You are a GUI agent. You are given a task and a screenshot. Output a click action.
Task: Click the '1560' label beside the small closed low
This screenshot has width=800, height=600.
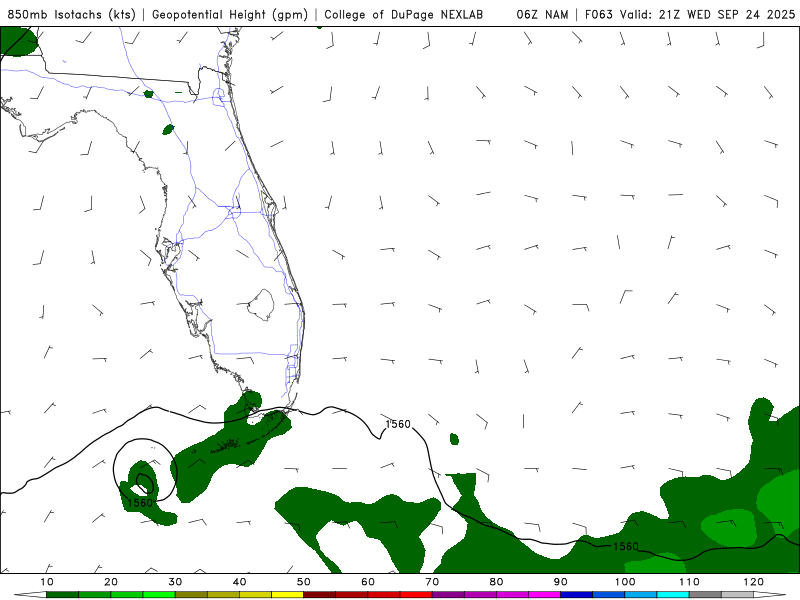point(140,503)
